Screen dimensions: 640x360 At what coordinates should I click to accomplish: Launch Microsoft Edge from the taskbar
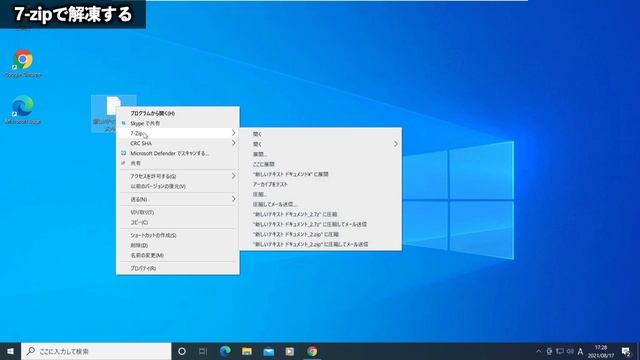coord(225,351)
